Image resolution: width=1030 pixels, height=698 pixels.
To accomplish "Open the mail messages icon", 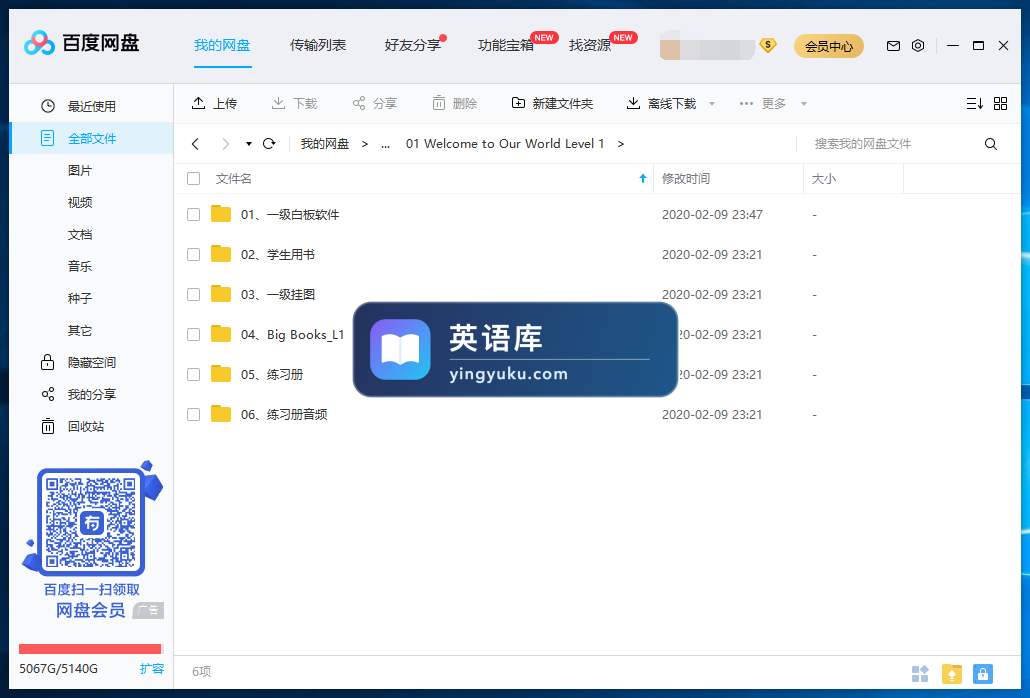I will point(893,45).
